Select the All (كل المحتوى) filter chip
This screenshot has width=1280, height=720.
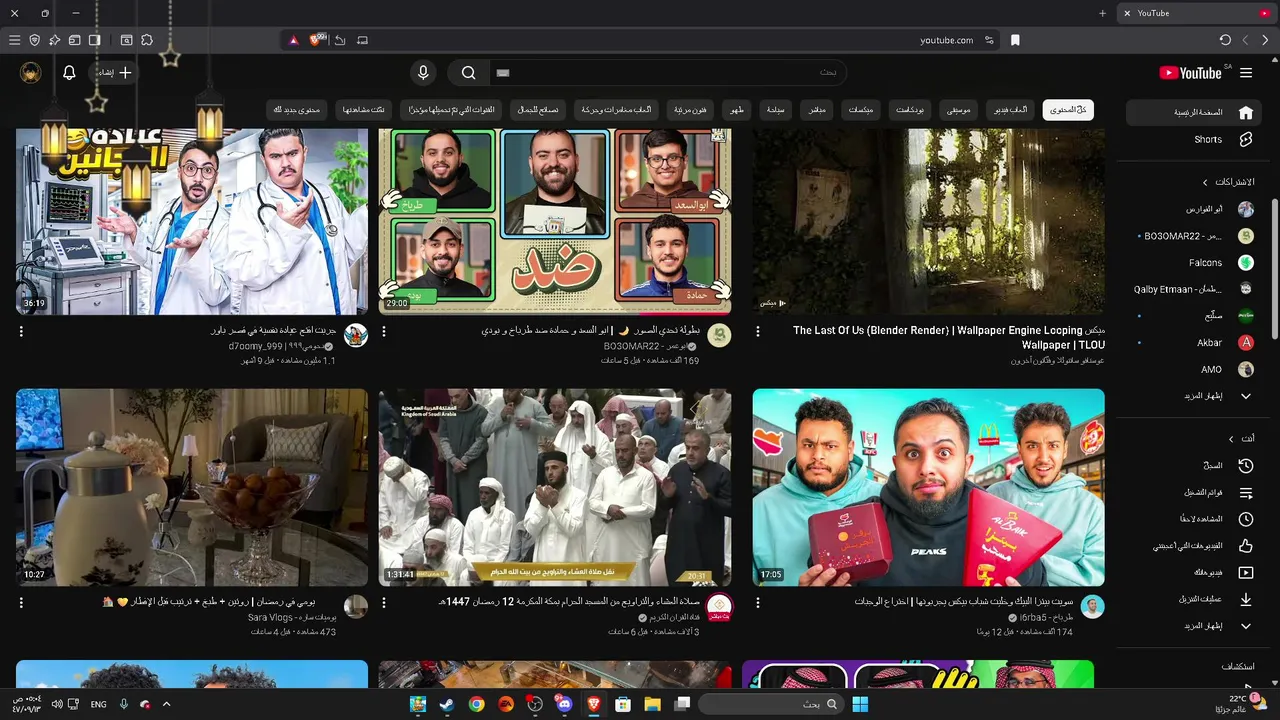(1068, 110)
